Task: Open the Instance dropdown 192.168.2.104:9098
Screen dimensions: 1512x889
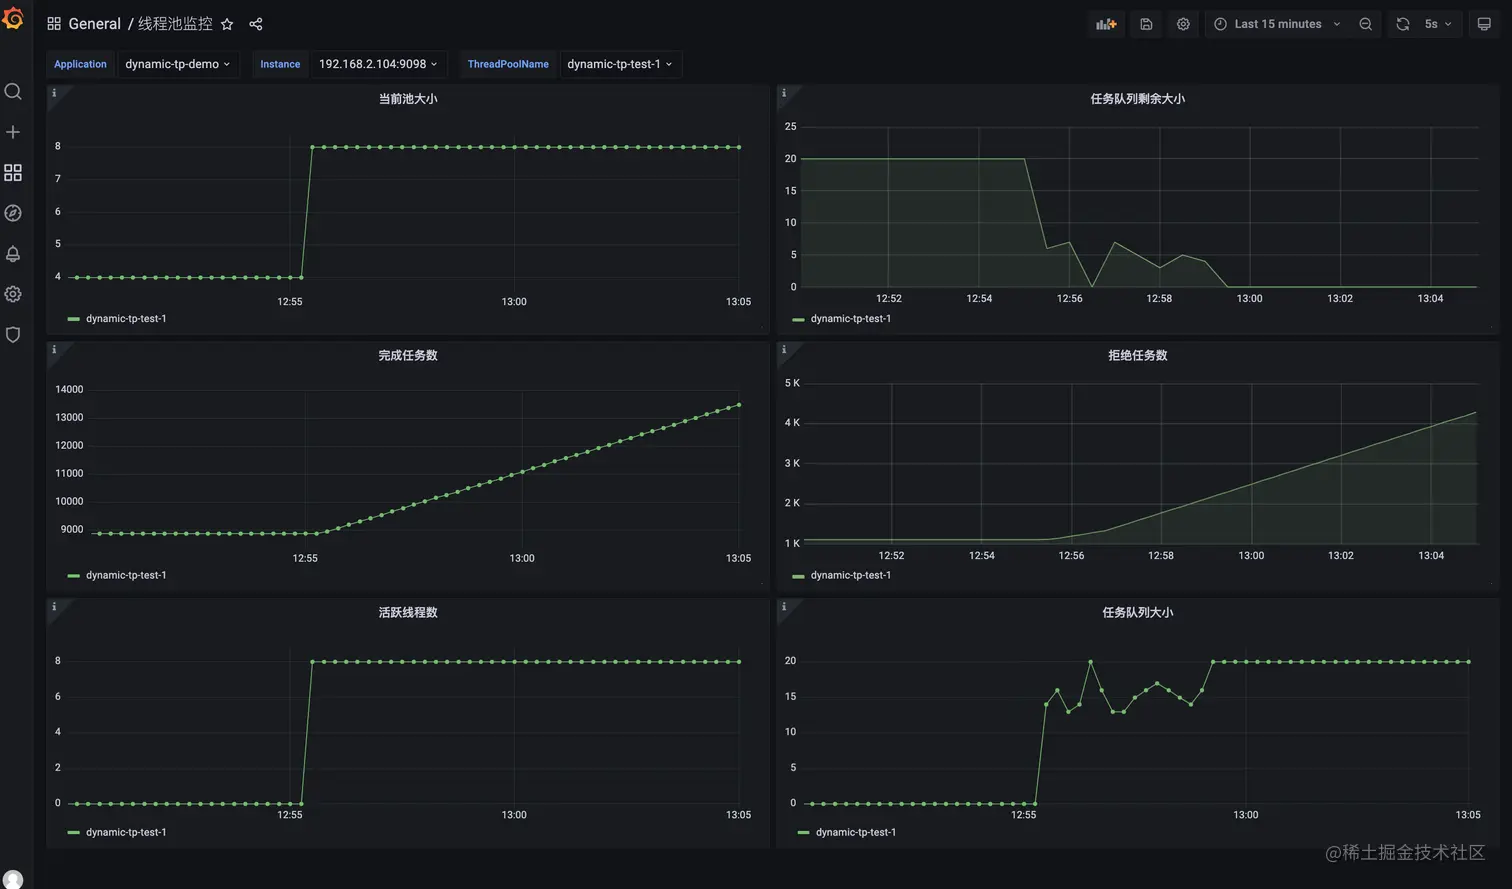Action: [378, 64]
